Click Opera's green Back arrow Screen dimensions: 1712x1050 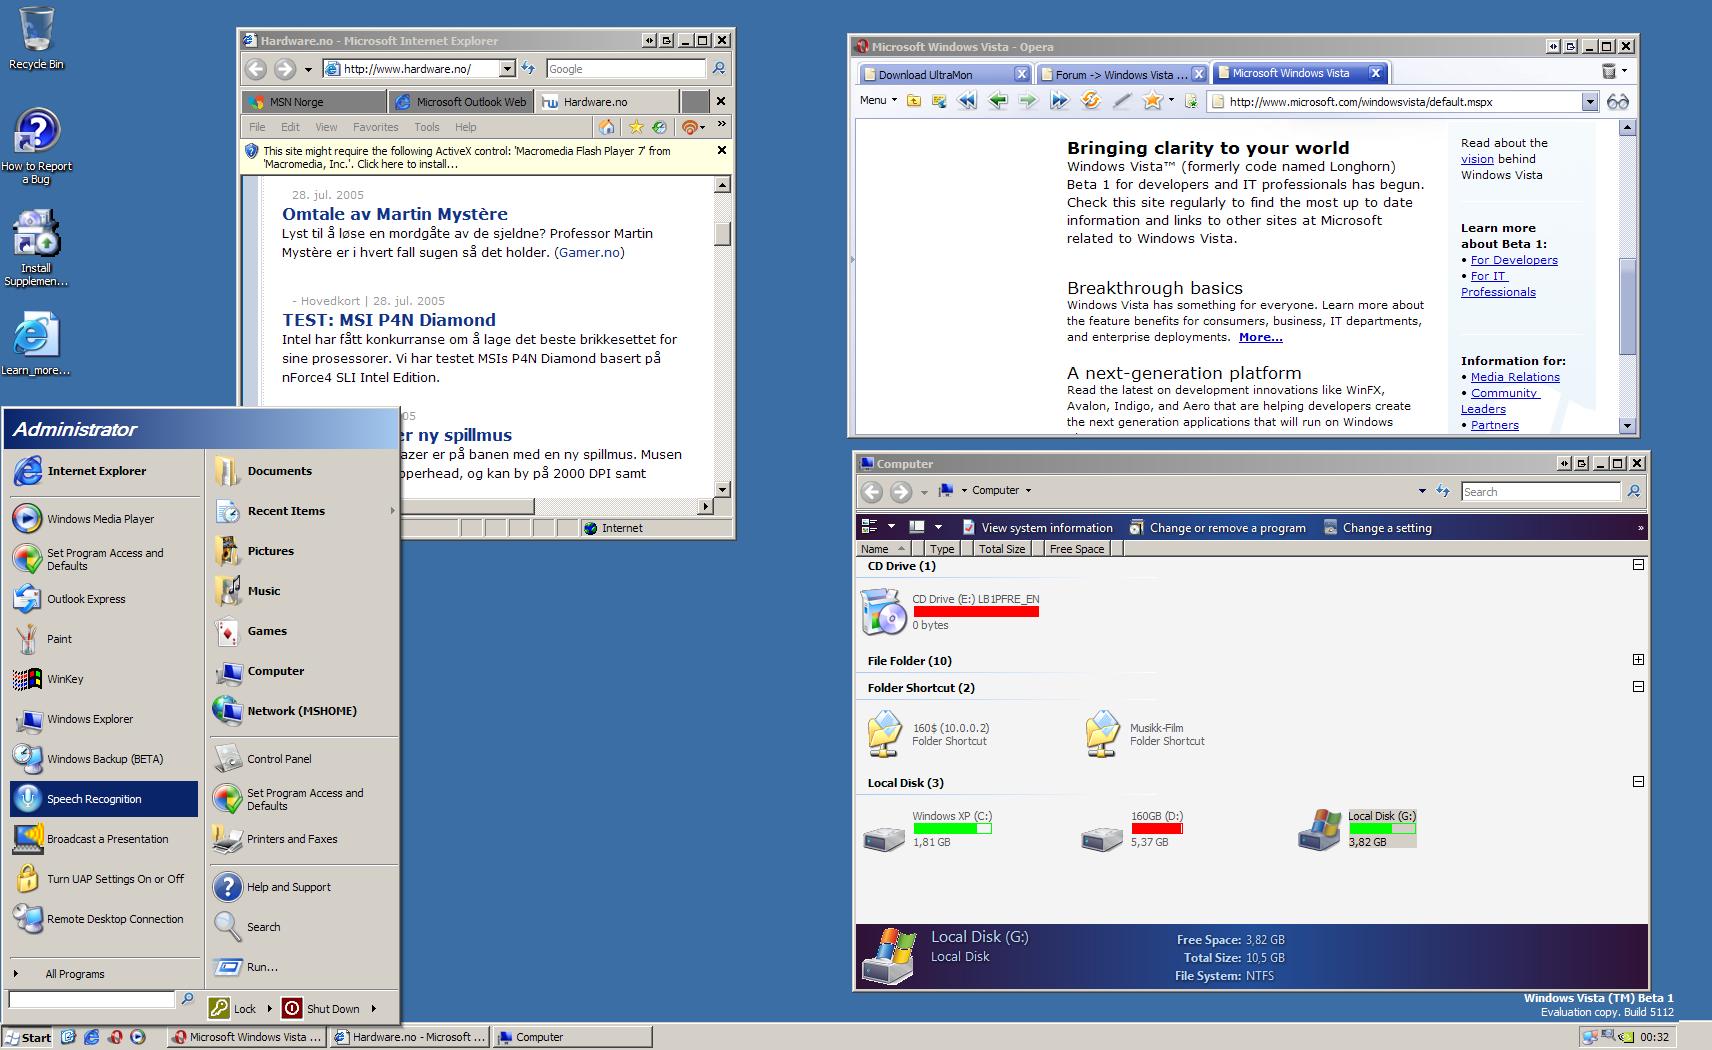click(997, 100)
